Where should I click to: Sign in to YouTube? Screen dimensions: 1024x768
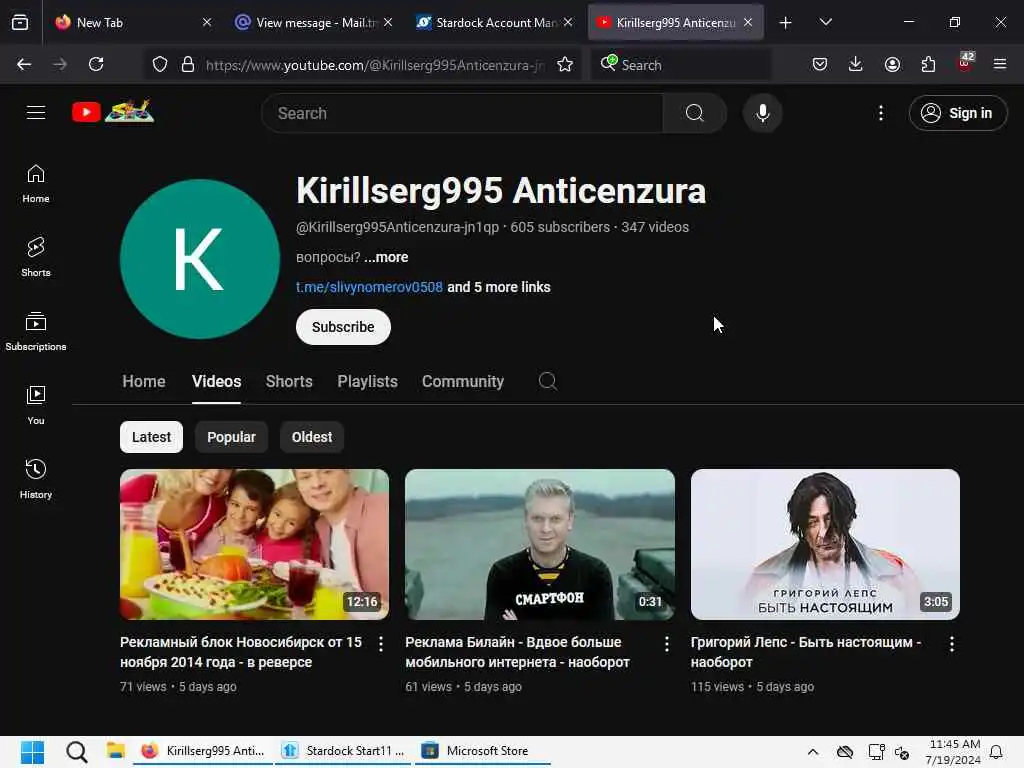(x=957, y=113)
